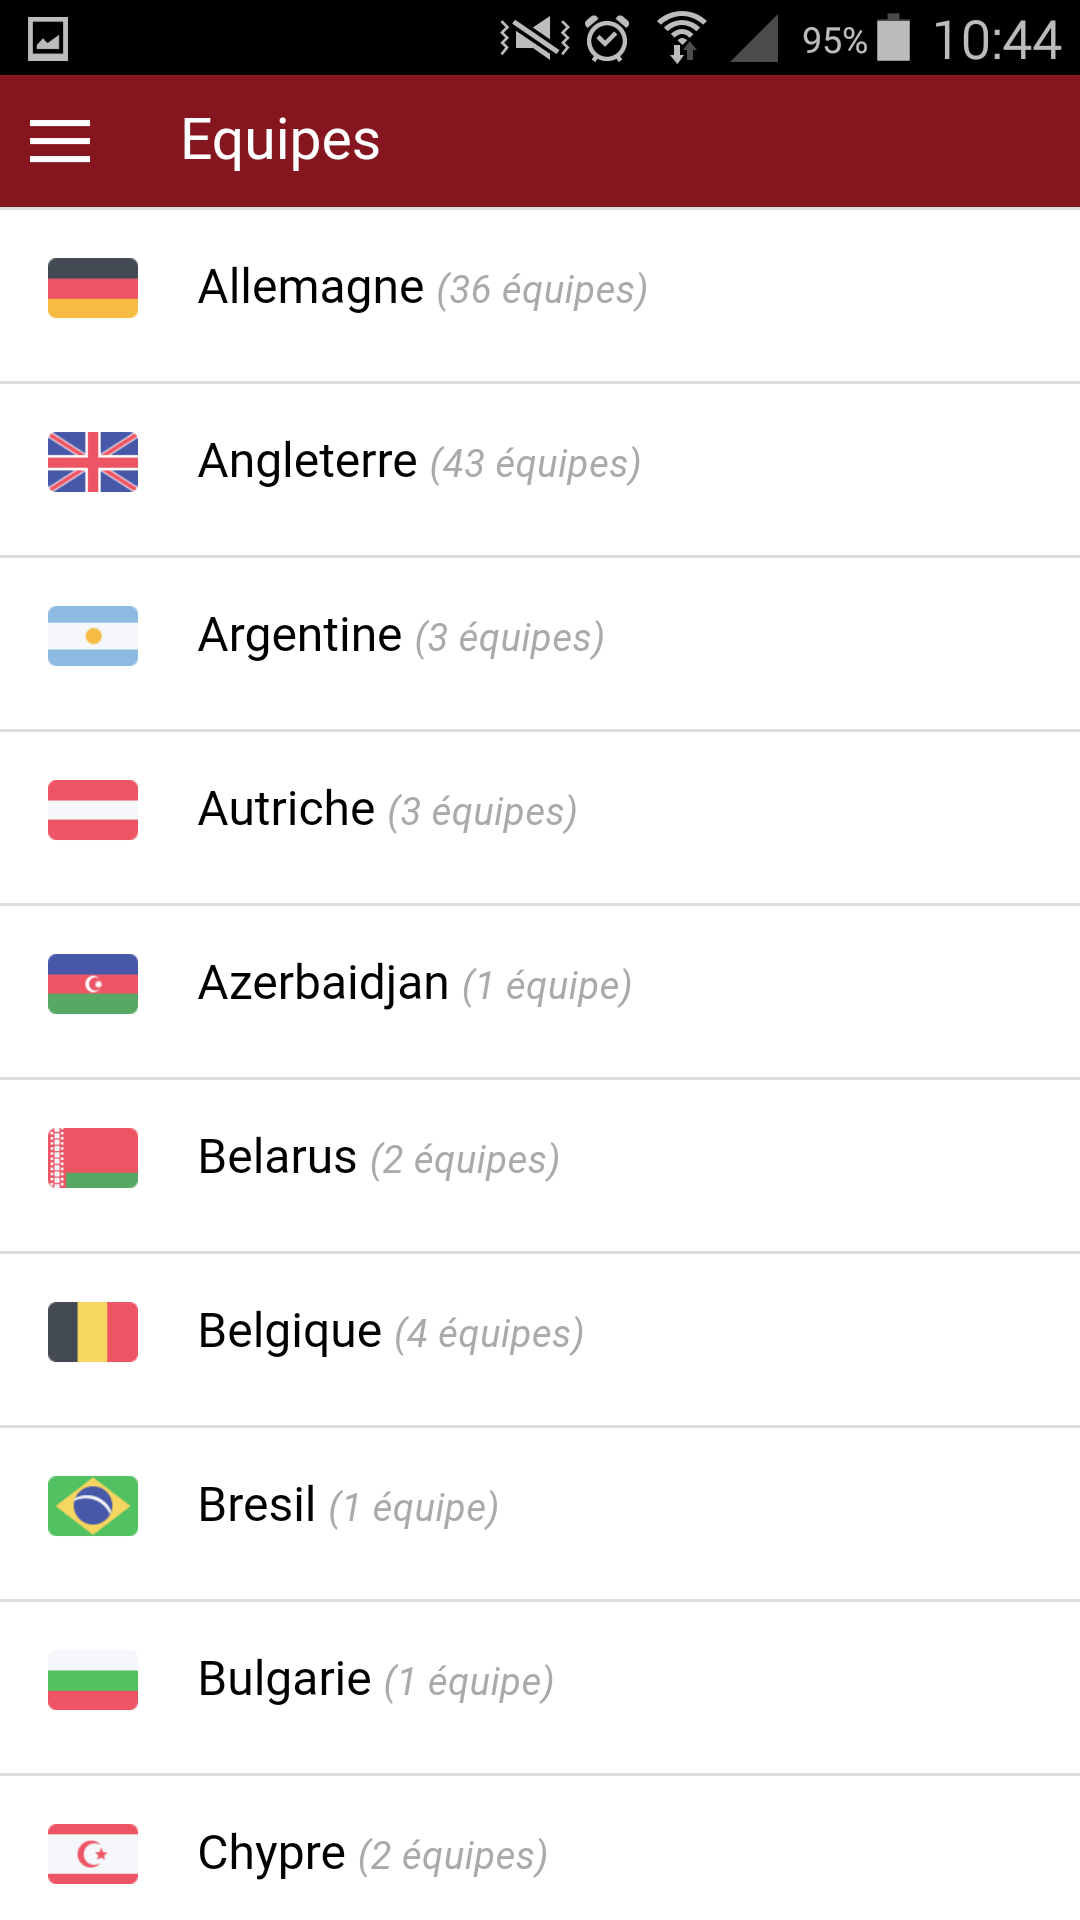Choose Autriche from the country list

pyautogui.click(x=540, y=818)
